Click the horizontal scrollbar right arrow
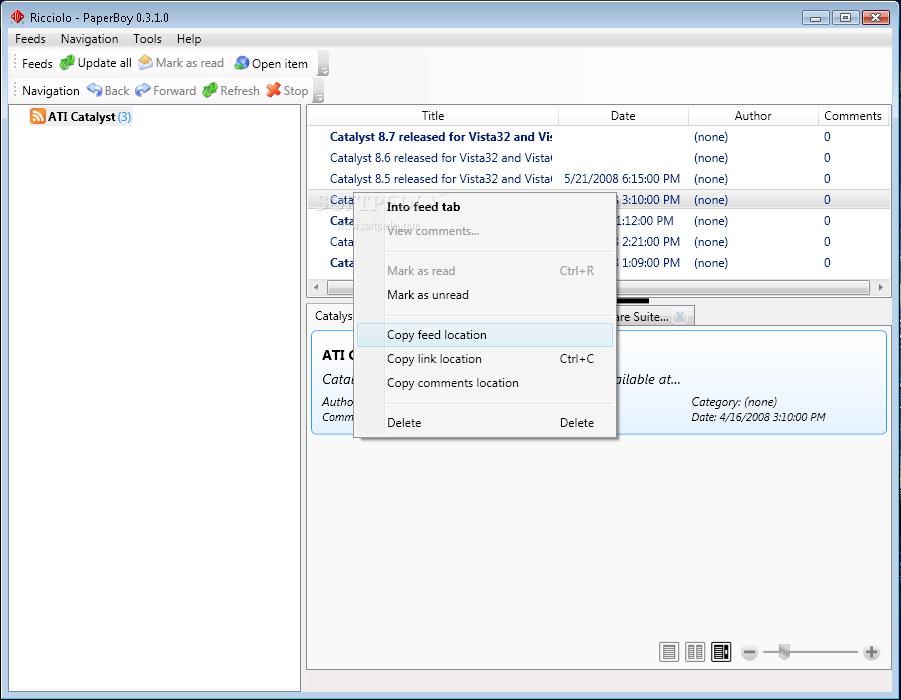The width and height of the screenshot is (901, 700). 880,287
